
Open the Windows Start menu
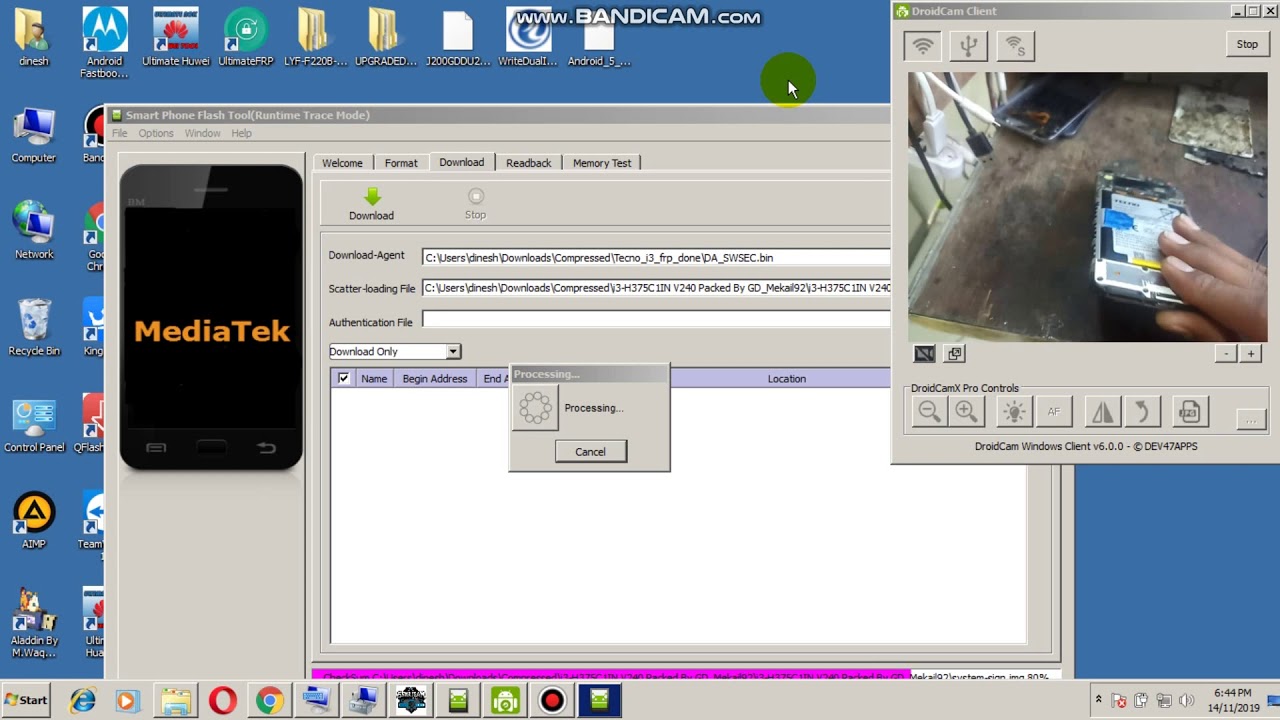26,700
